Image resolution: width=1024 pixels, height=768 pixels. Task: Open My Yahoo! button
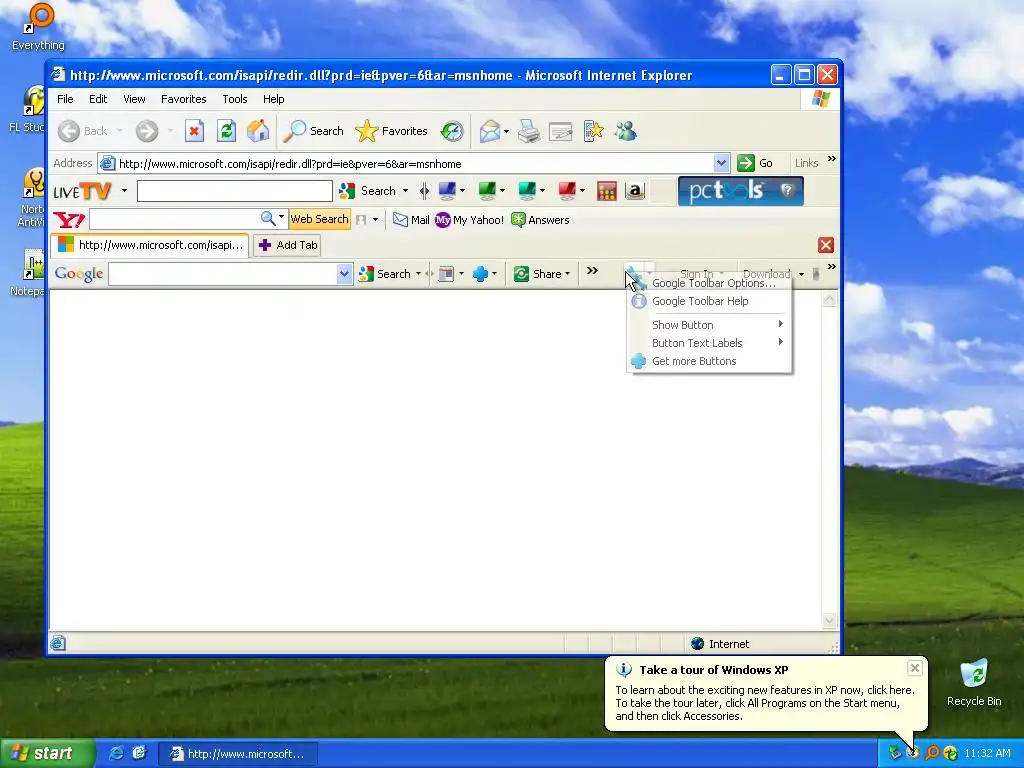click(x=470, y=220)
